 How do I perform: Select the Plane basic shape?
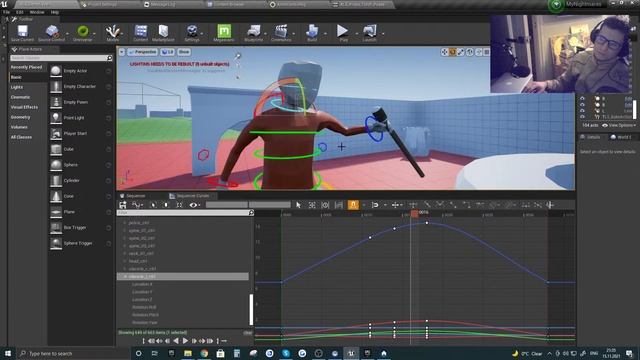56,212
